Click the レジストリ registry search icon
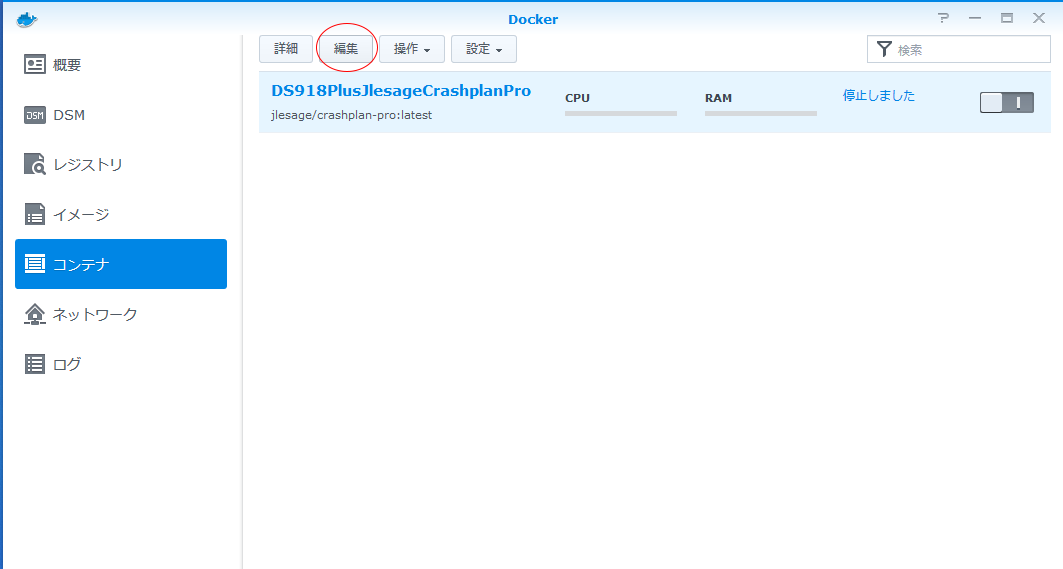 pos(35,164)
